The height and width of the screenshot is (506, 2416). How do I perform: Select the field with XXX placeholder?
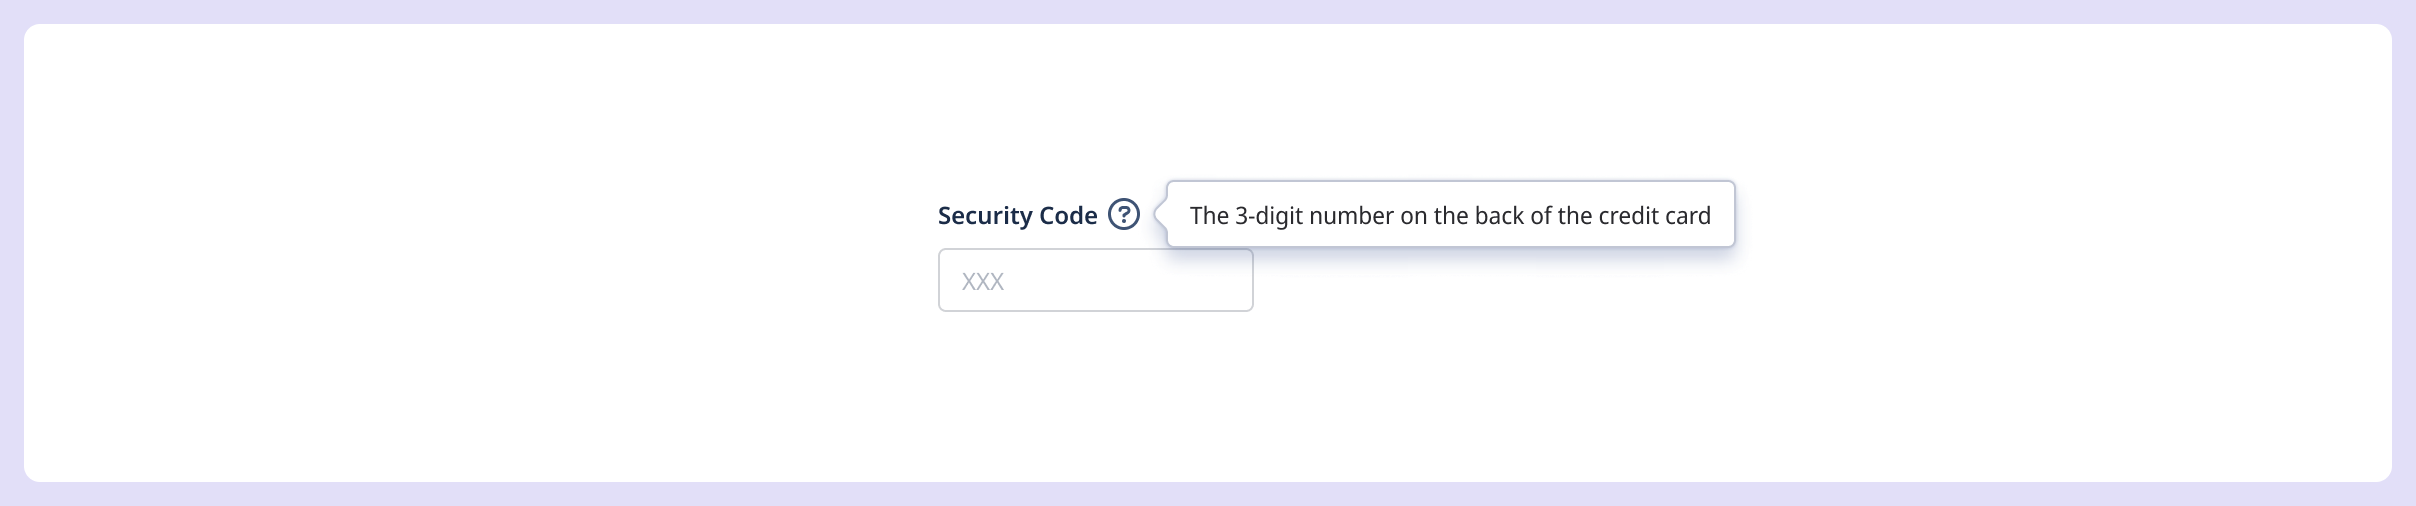click(1095, 280)
